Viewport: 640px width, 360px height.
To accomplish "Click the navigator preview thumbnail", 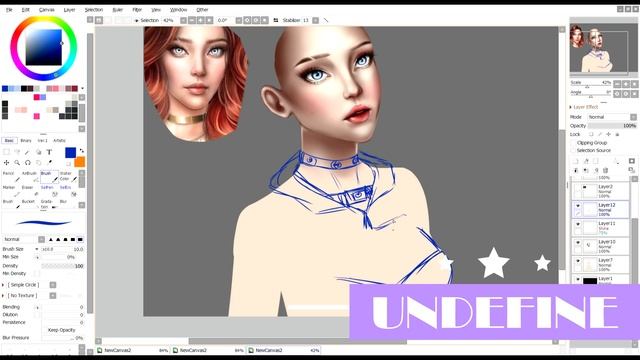I will [x=603, y=47].
